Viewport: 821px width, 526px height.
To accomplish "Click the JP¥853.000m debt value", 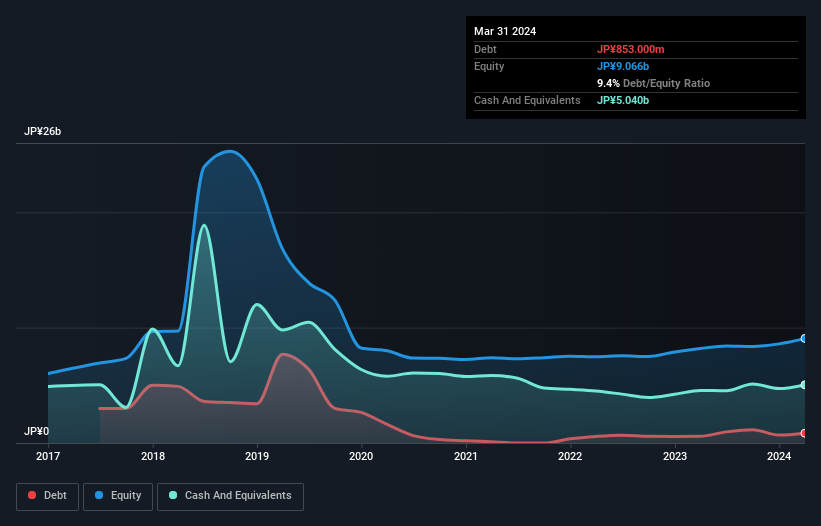I will pyautogui.click(x=630, y=49).
